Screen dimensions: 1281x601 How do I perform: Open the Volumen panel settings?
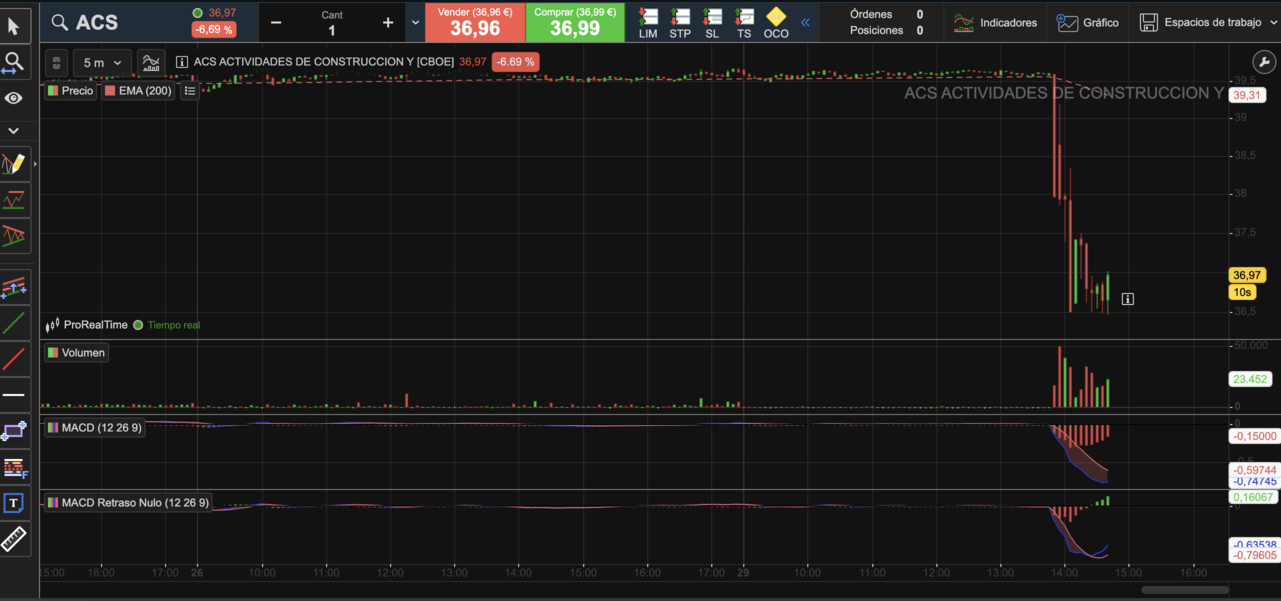[x=76, y=353]
